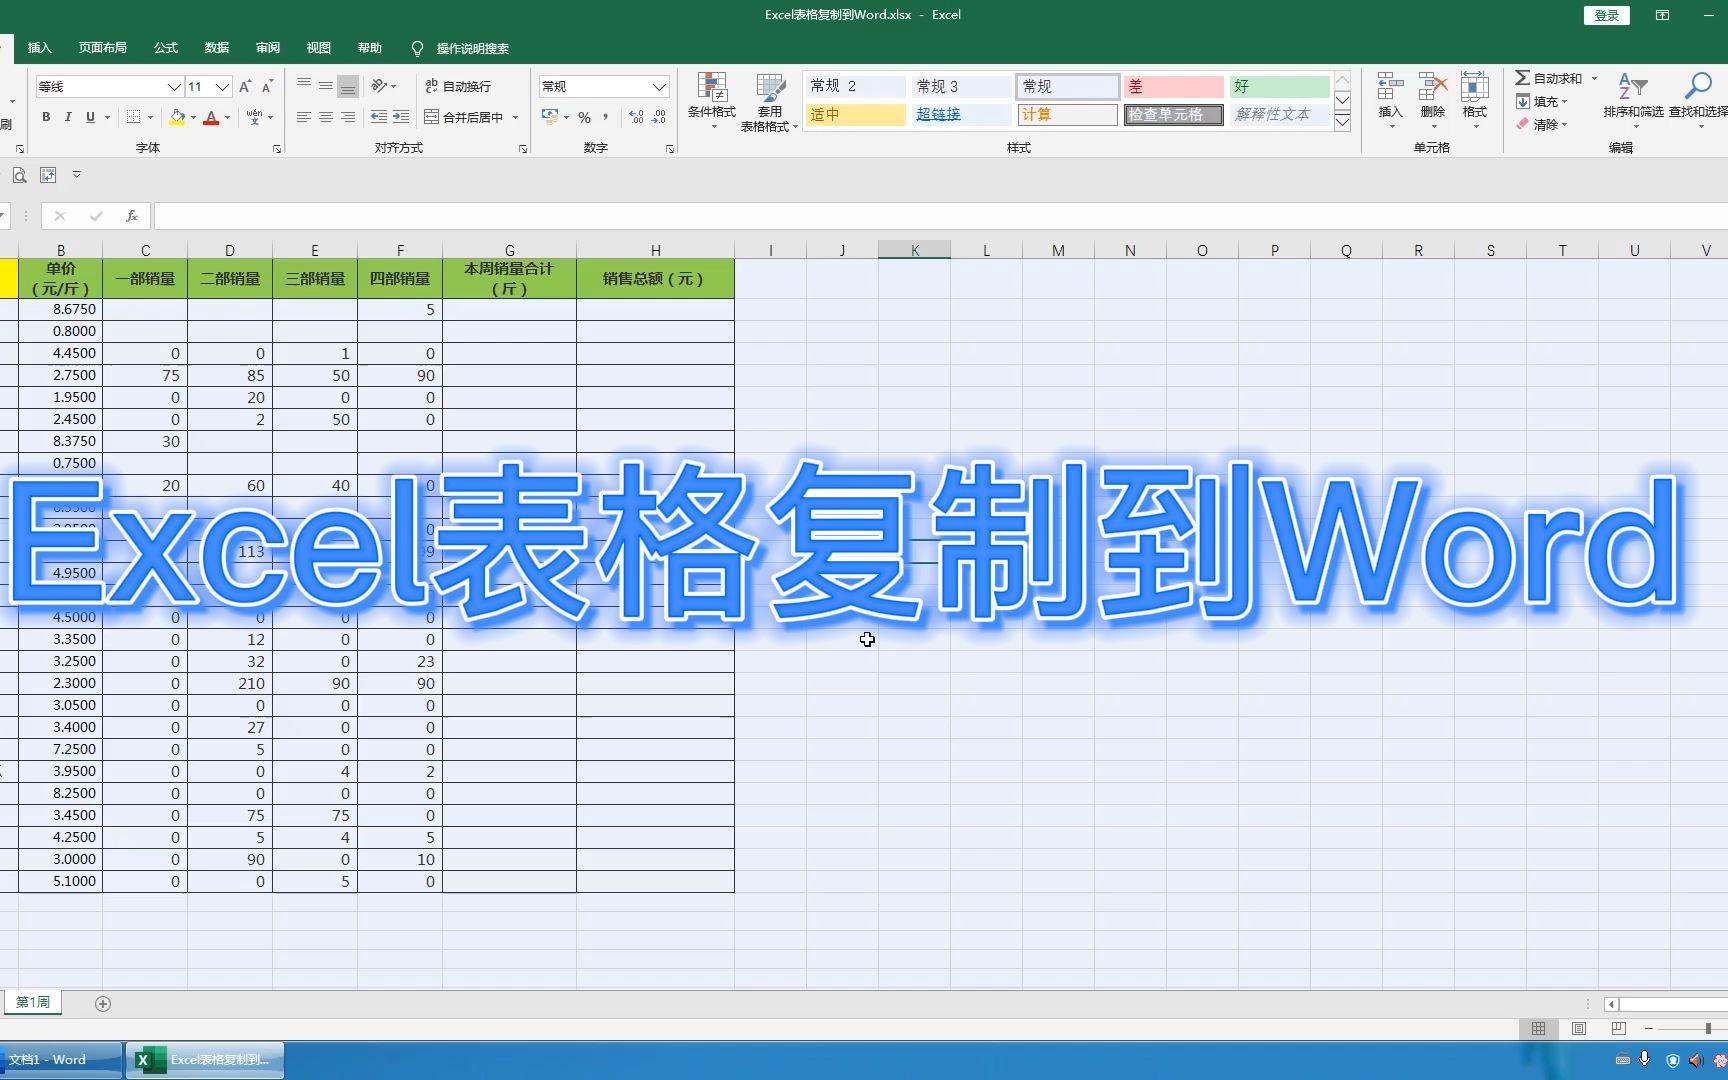Click the print preview icon in quick toolbar

point(19,175)
